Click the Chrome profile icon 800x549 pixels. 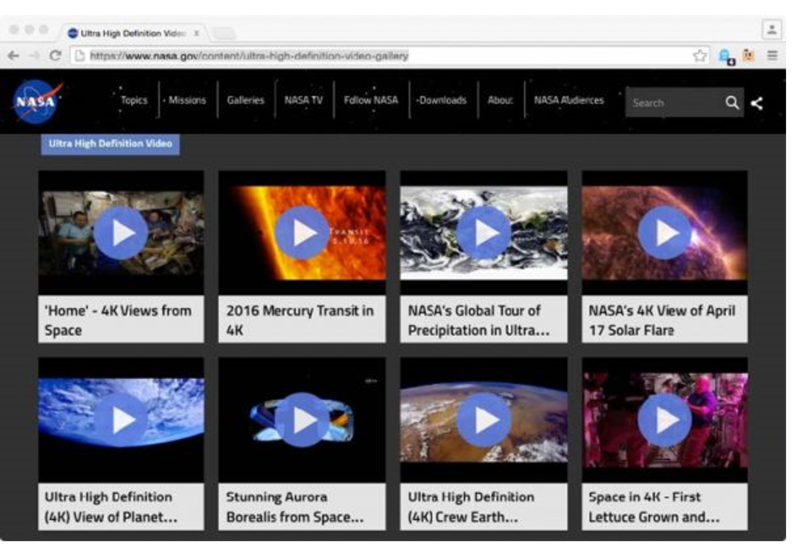[x=771, y=29]
